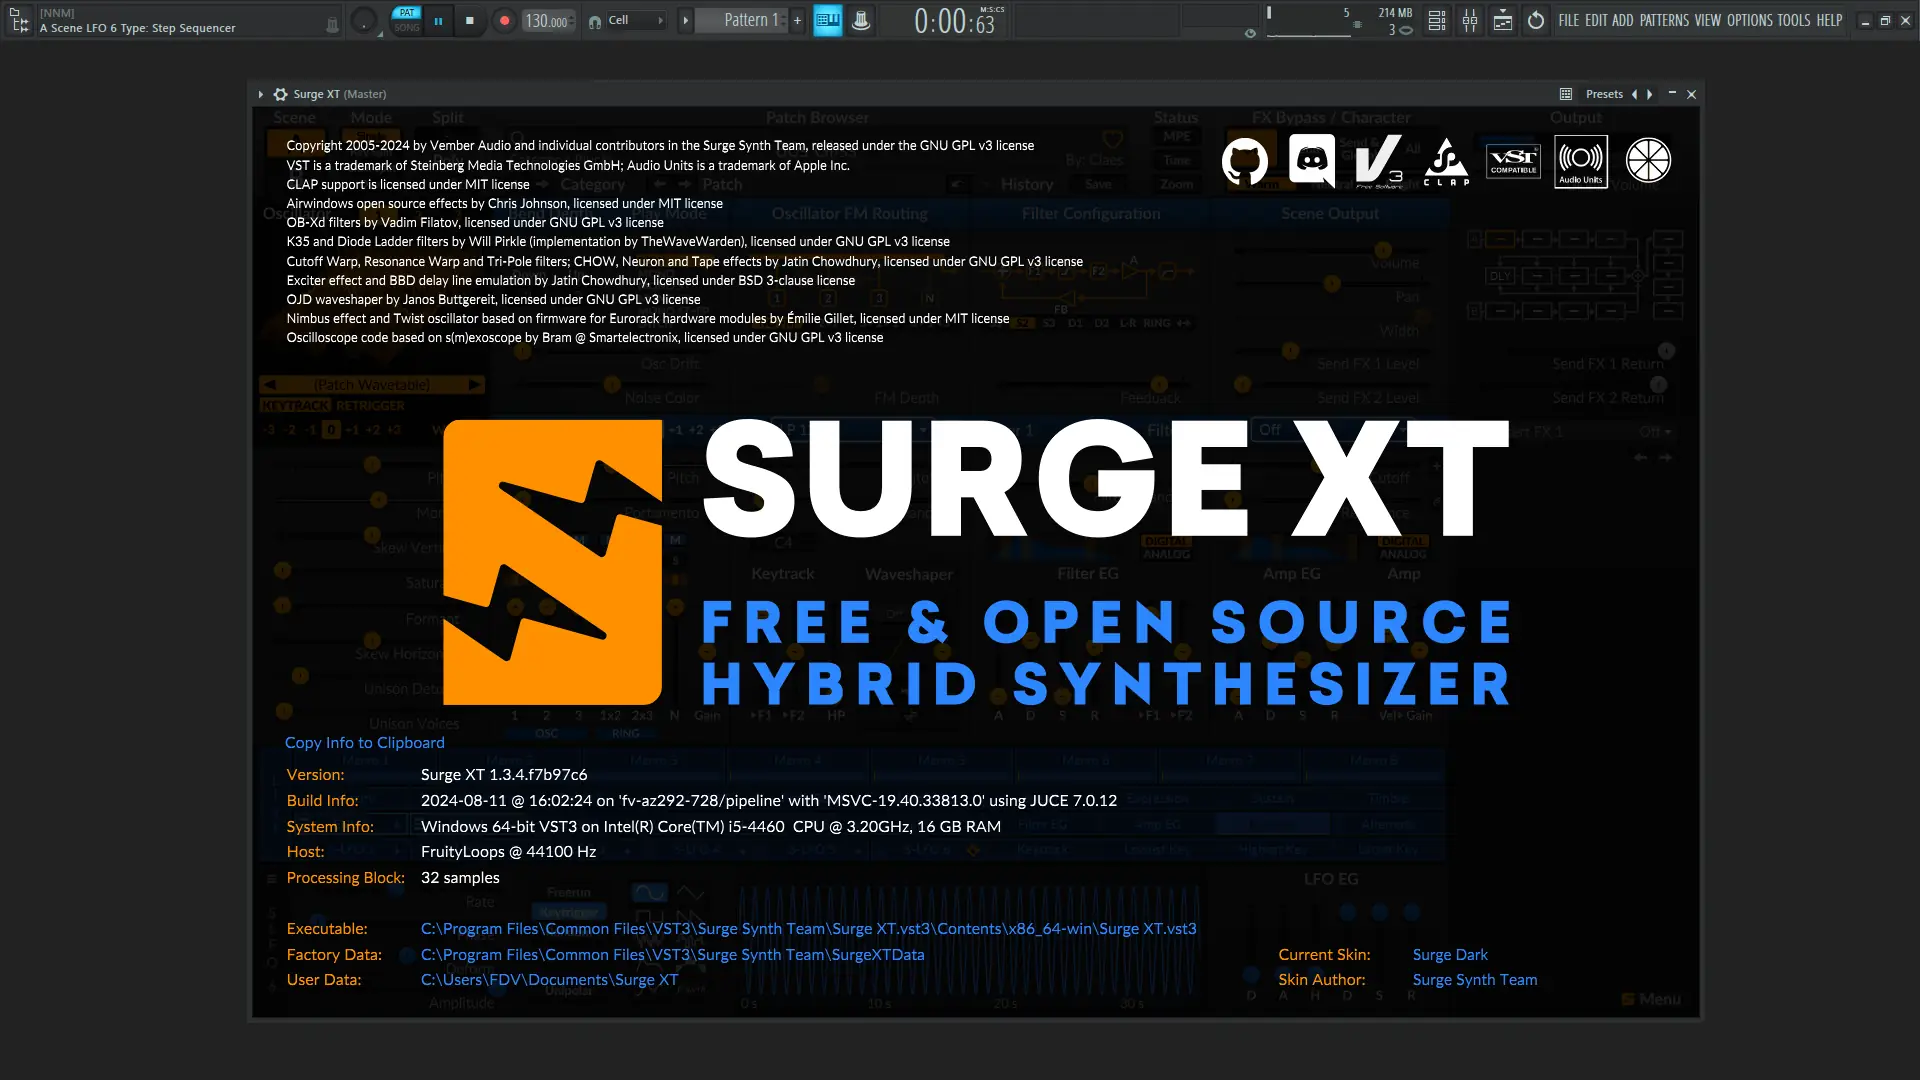The height and width of the screenshot is (1080, 1920).
Task: Open FL Studio mixer icon
Action: click(x=1469, y=20)
